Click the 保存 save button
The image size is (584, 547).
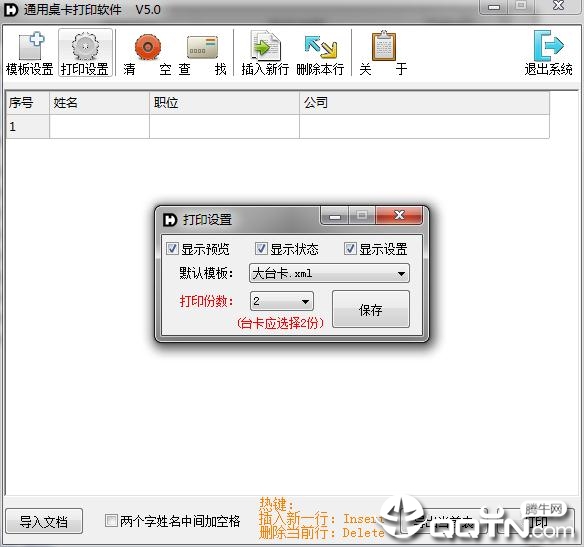click(x=371, y=309)
